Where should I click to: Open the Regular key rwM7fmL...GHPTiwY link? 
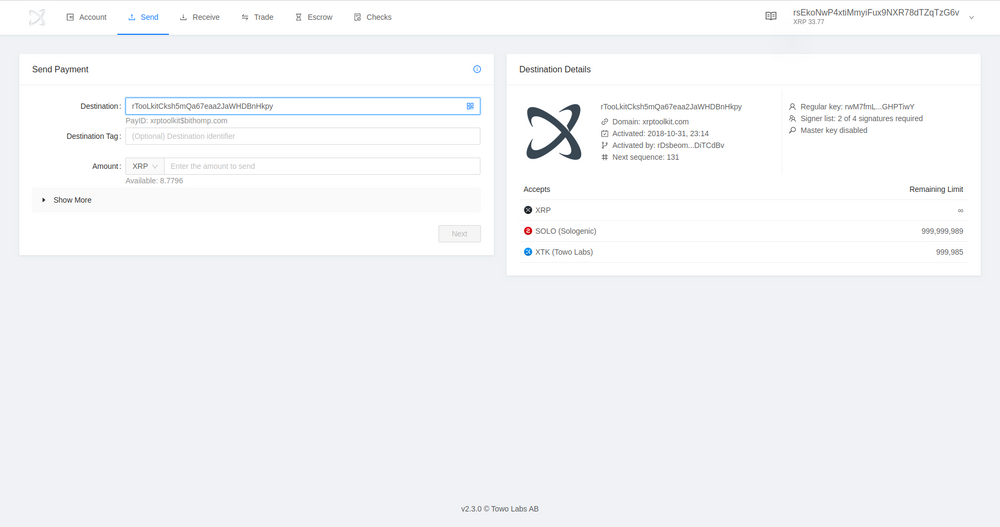pos(879,106)
